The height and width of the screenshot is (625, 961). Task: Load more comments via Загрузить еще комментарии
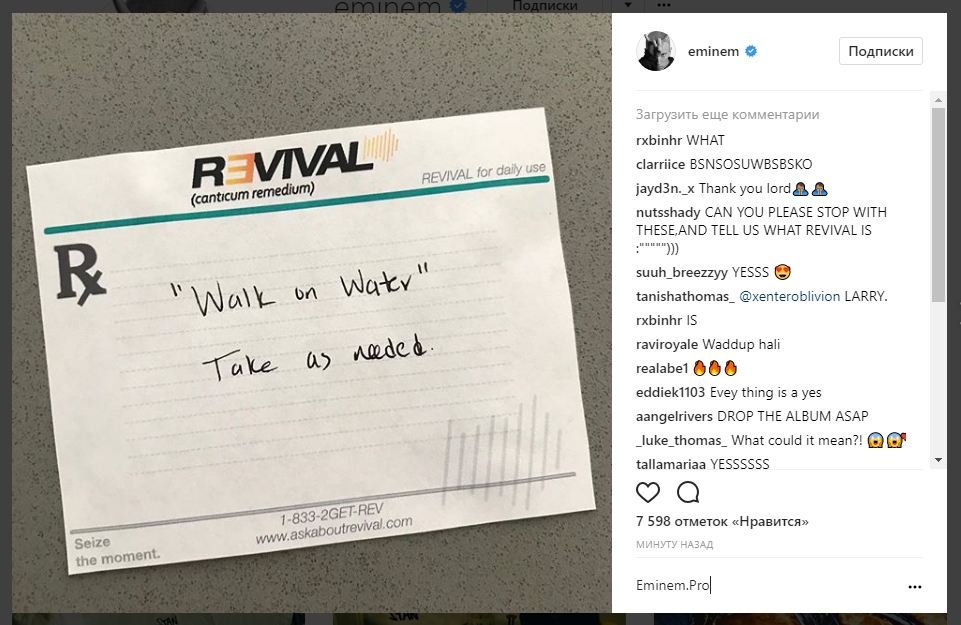coord(727,115)
